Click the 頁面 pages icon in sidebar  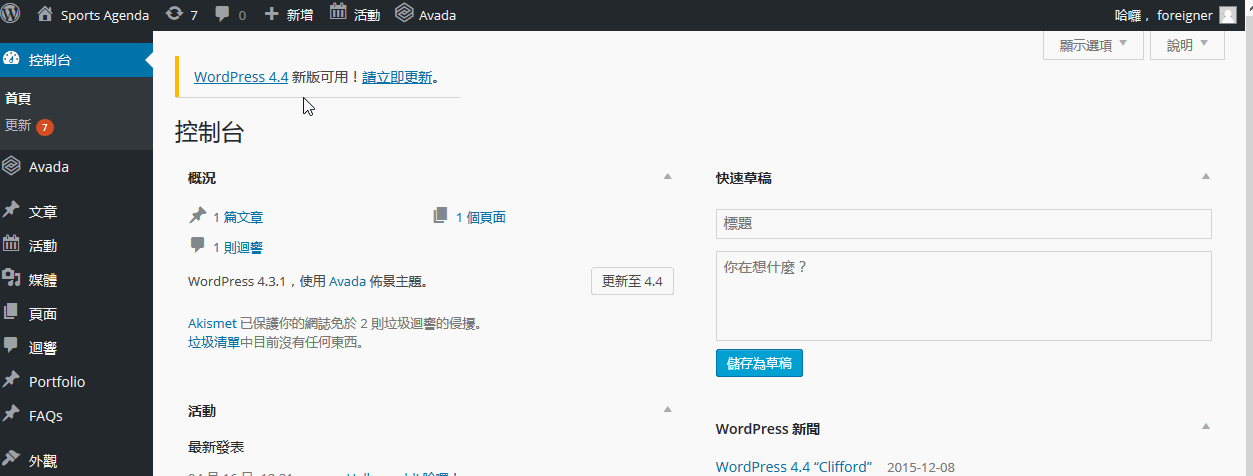point(12,312)
